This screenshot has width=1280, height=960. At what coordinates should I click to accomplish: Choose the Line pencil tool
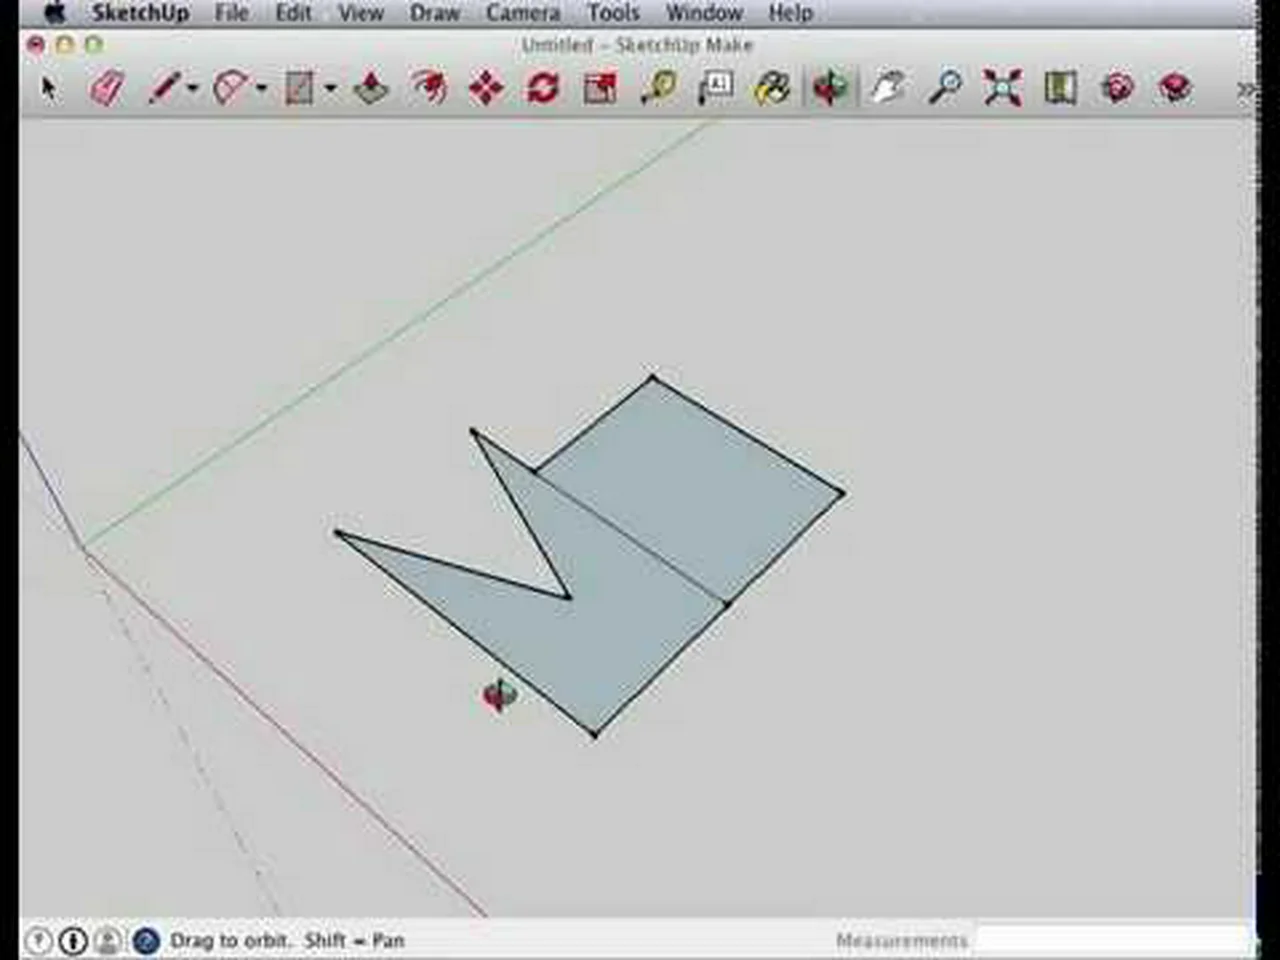pyautogui.click(x=163, y=88)
